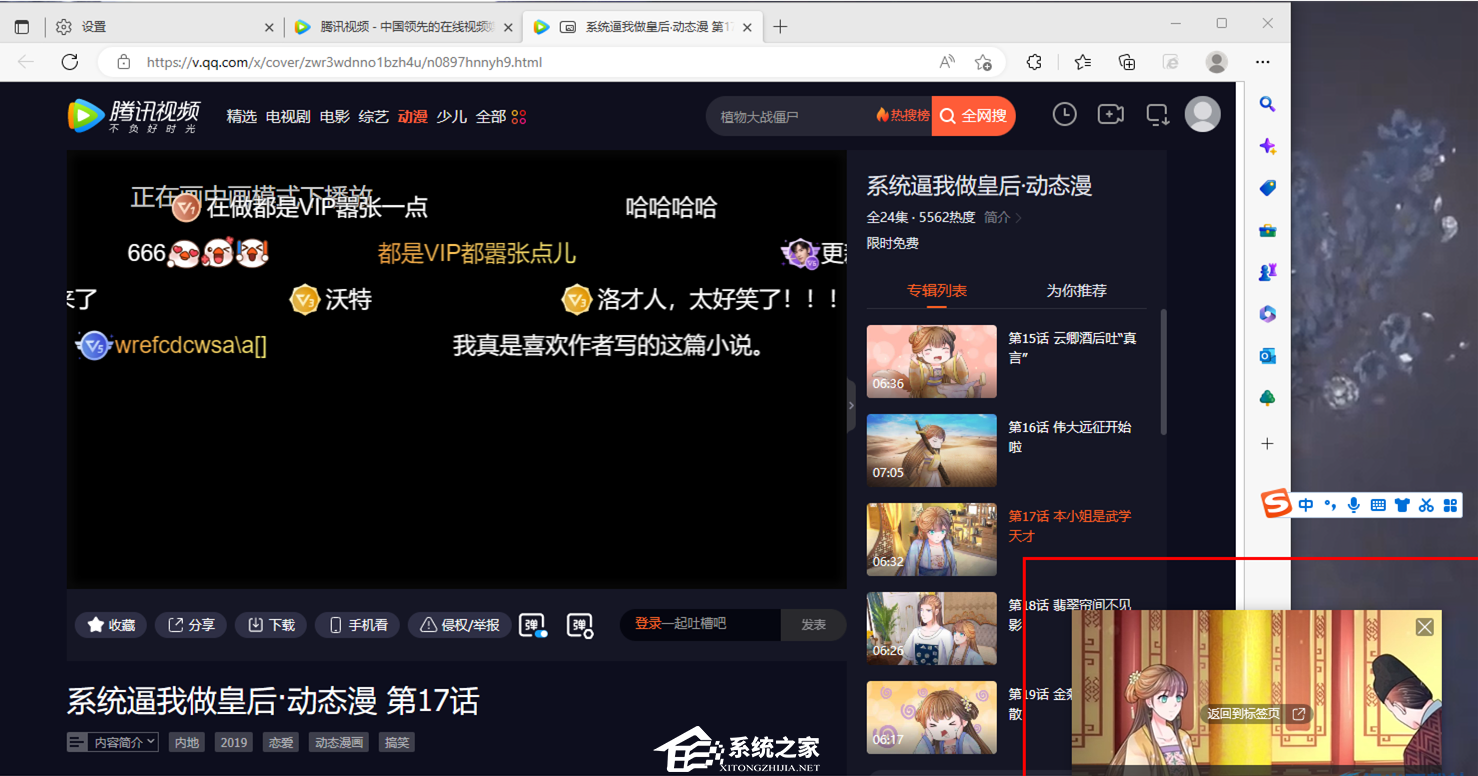
Task: Click the 收藏 favorite button
Action: 111,625
